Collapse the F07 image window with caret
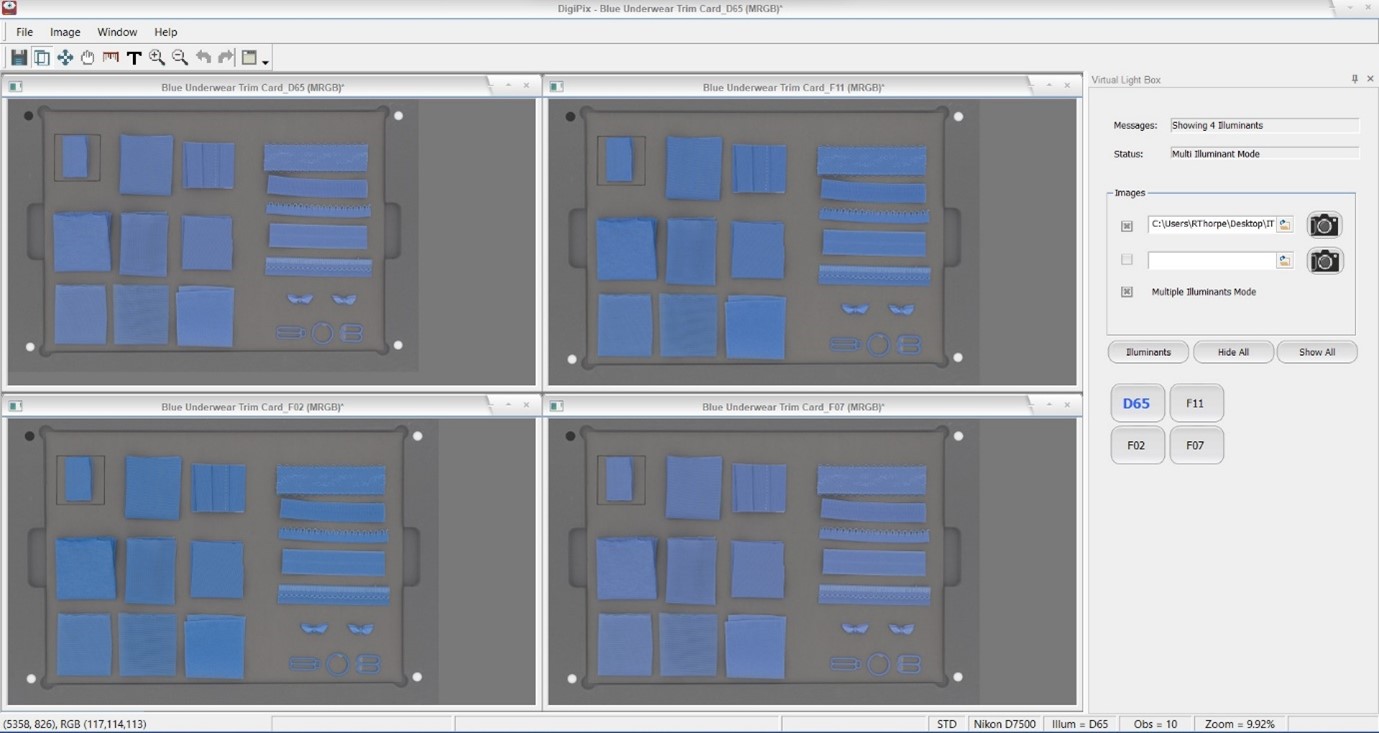Screen dimensions: 1379x733 point(1049,406)
